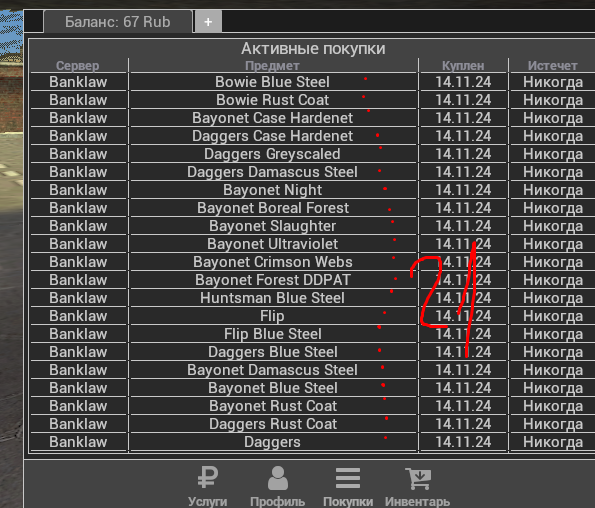Open the Услуги ruble icon
The height and width of the screenshot is (508, 595).
click(208, 477)
